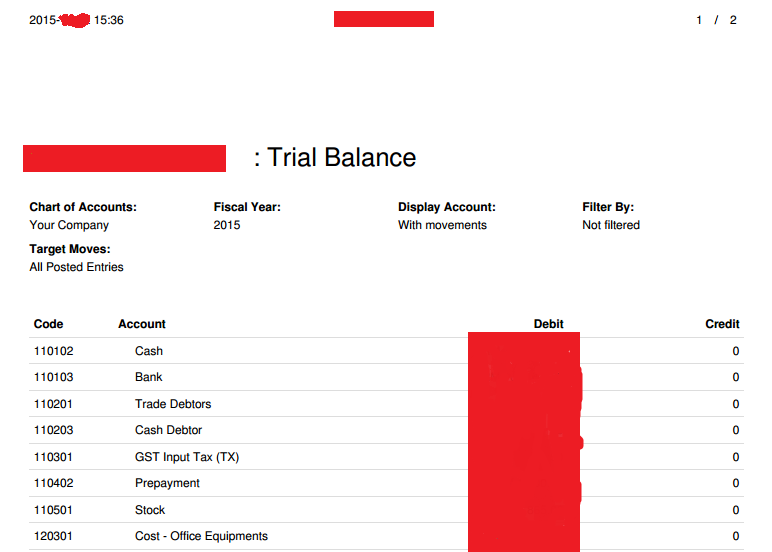Screen dimensions: 772x552
Task: Click the Trial Balance report title
Action: [x=341, y=158]
